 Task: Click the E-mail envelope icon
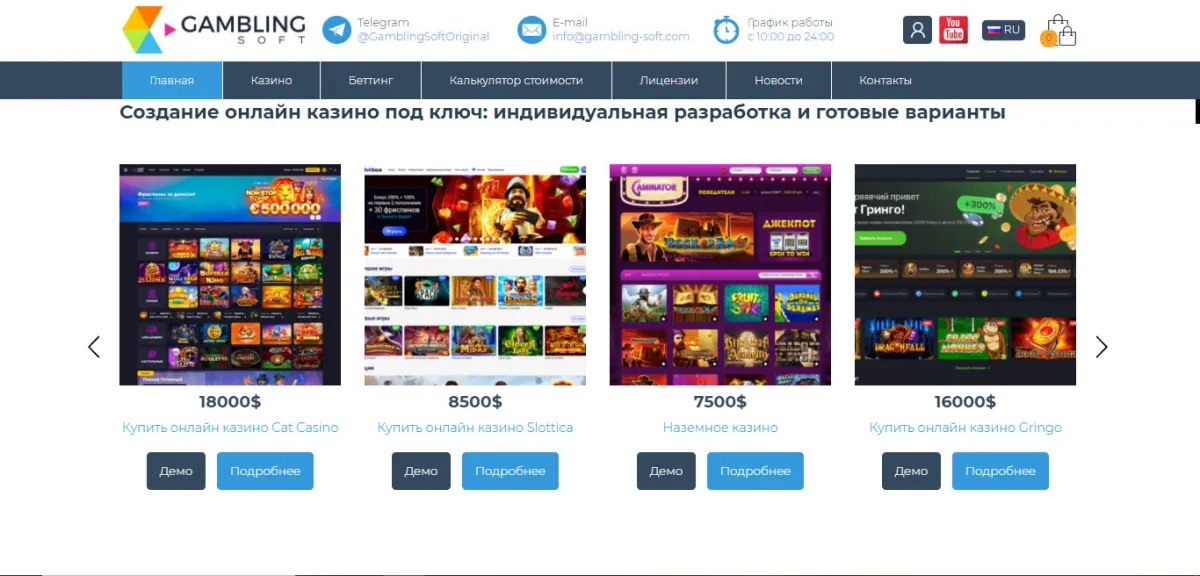pyautogui.click(x=532, y=30)
